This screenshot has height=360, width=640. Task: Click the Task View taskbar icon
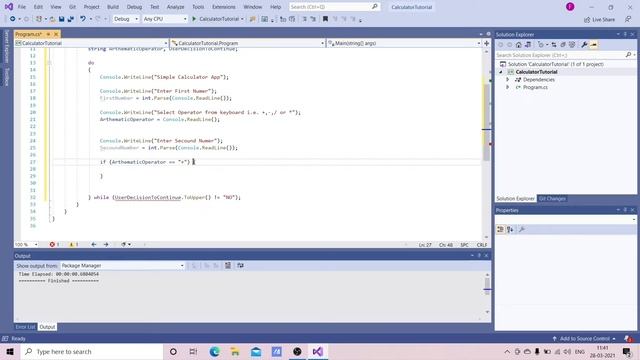[193, 351]
